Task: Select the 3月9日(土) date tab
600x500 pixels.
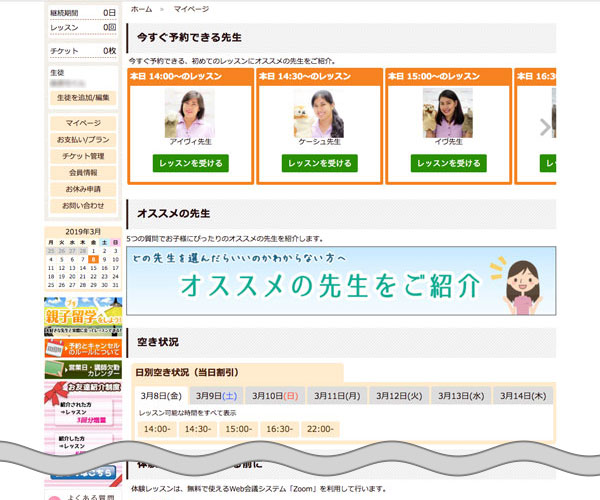Action: click(217, 395)
